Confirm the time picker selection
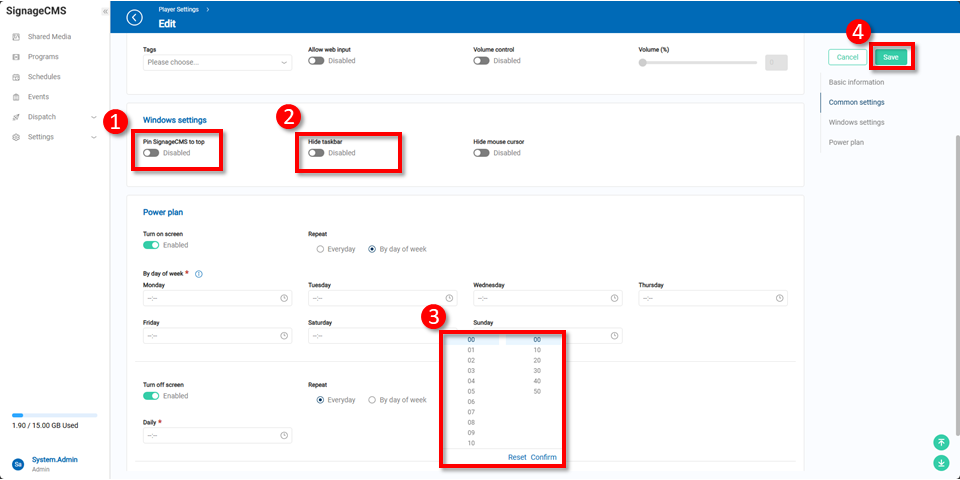This screenshot has height=480, width=960. [x=543, y=457]
